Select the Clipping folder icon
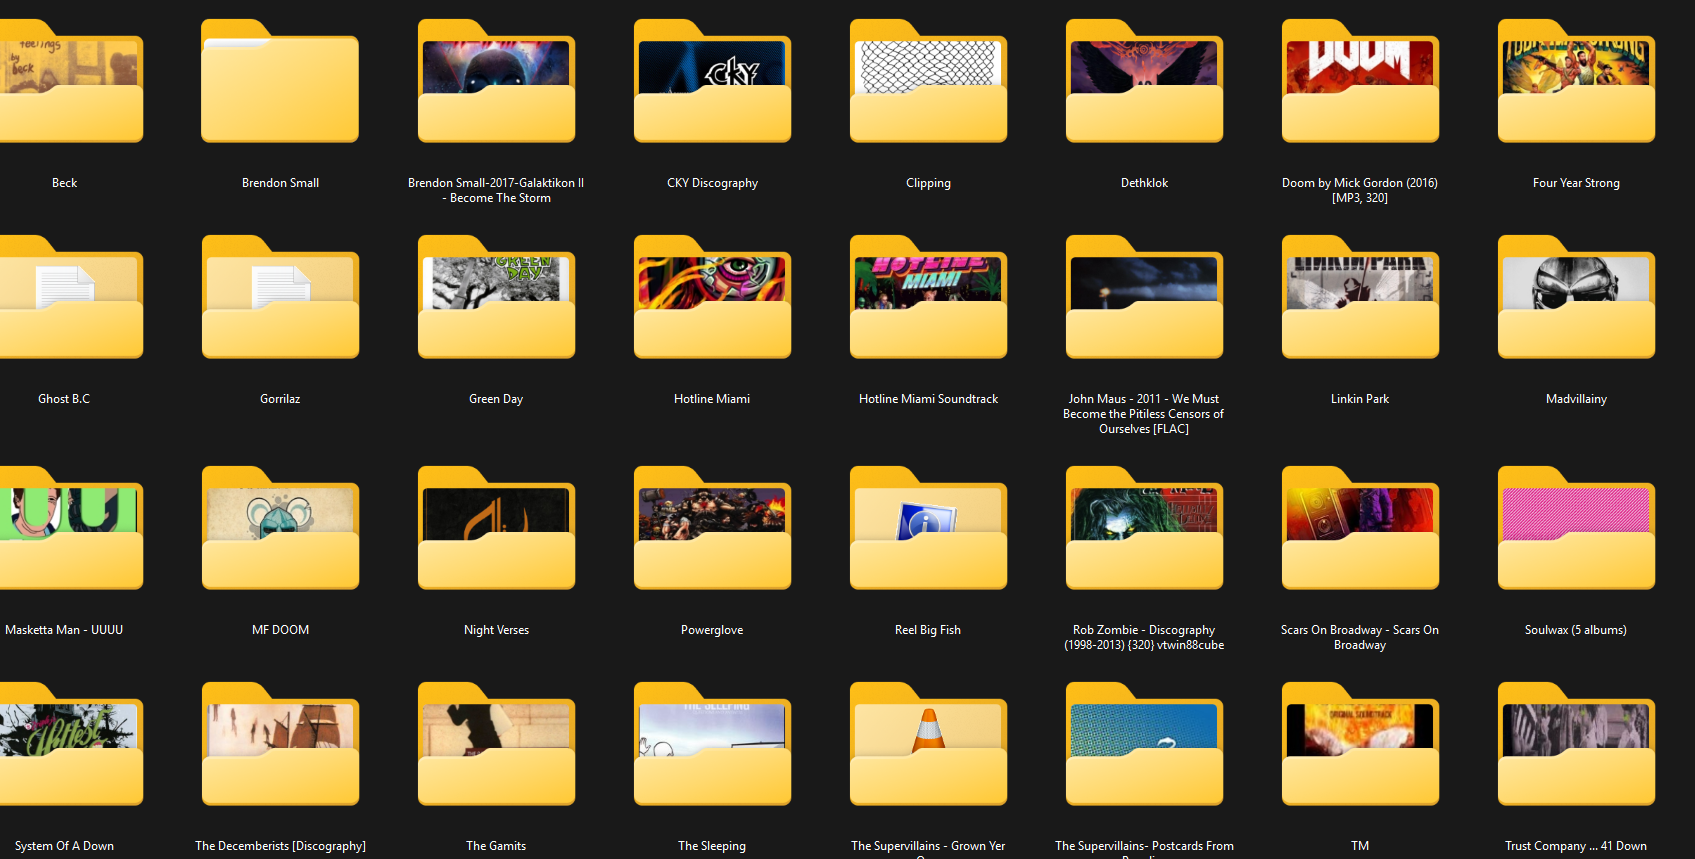The width and height of the screenshot is (1695, 859). coord(928,81)
